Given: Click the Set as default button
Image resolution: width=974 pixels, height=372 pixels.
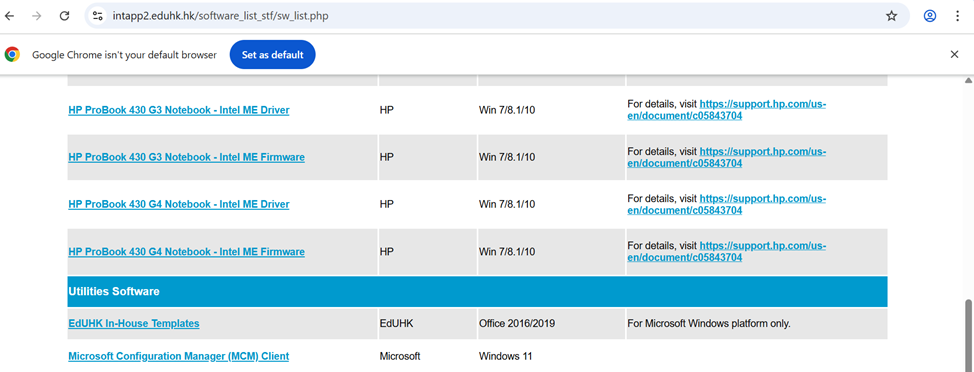Looking at the screenshot, I should tap(273, 55).
